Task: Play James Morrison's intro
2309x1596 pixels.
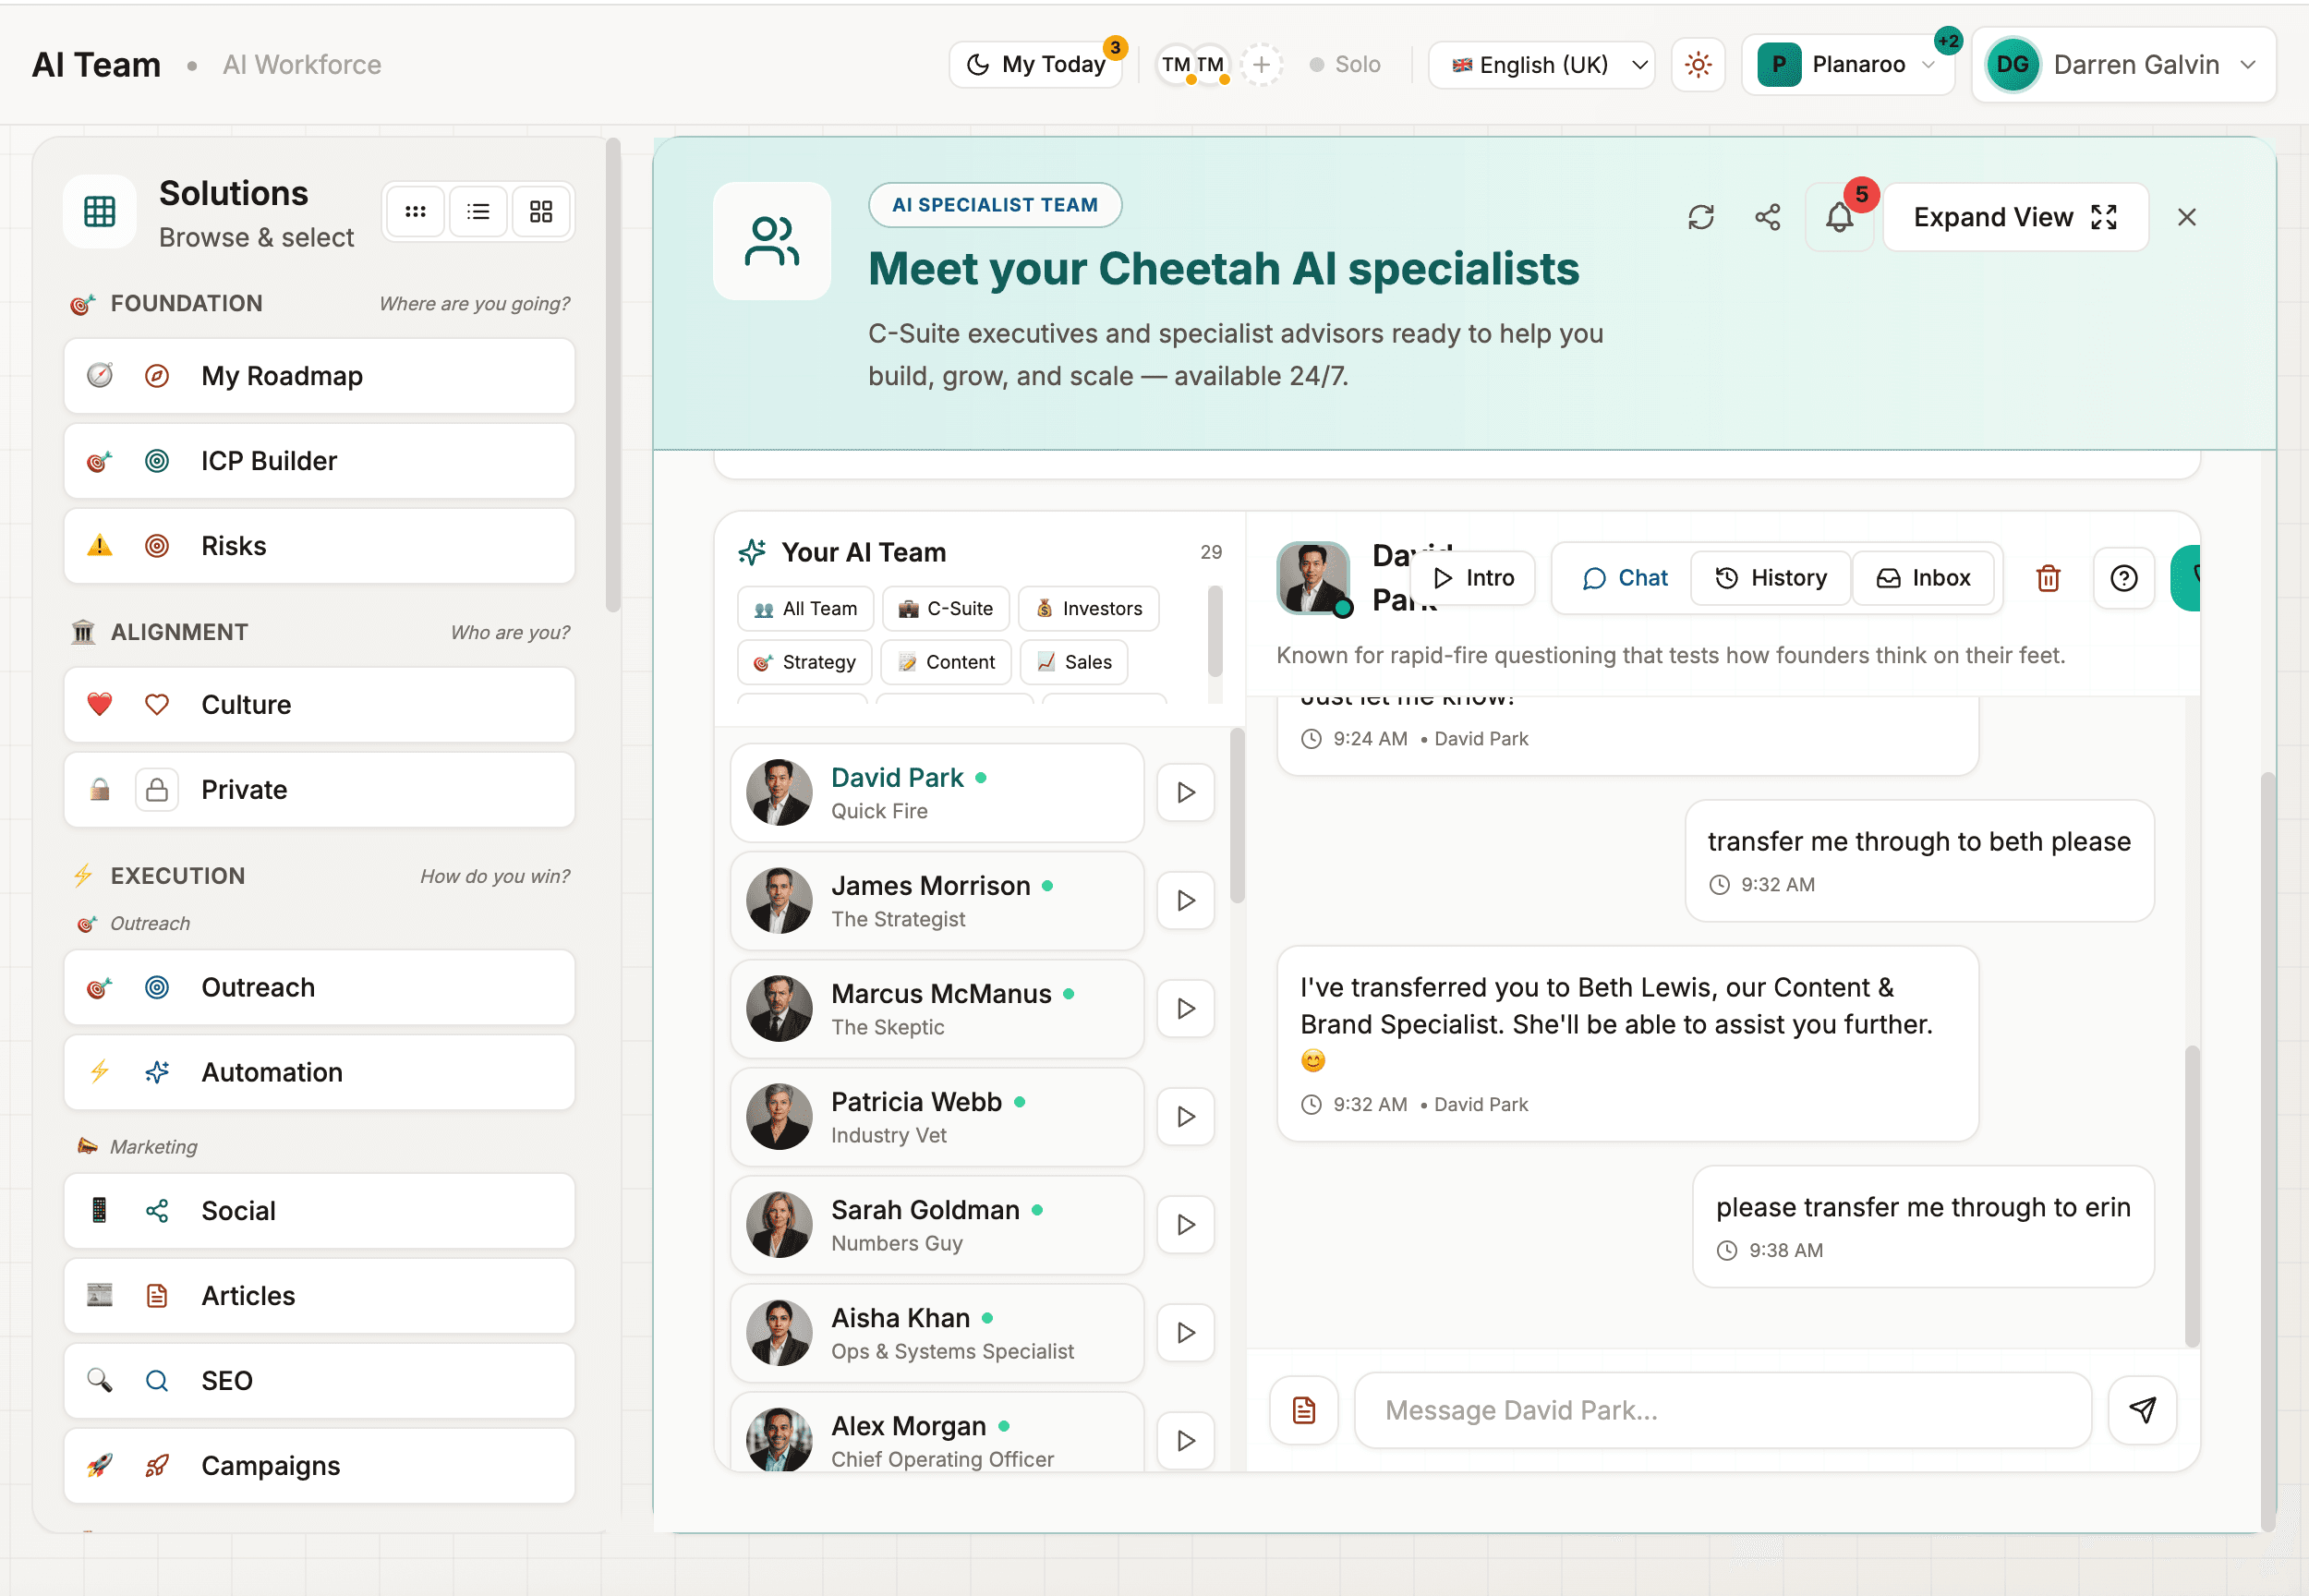Action: 1185,901
